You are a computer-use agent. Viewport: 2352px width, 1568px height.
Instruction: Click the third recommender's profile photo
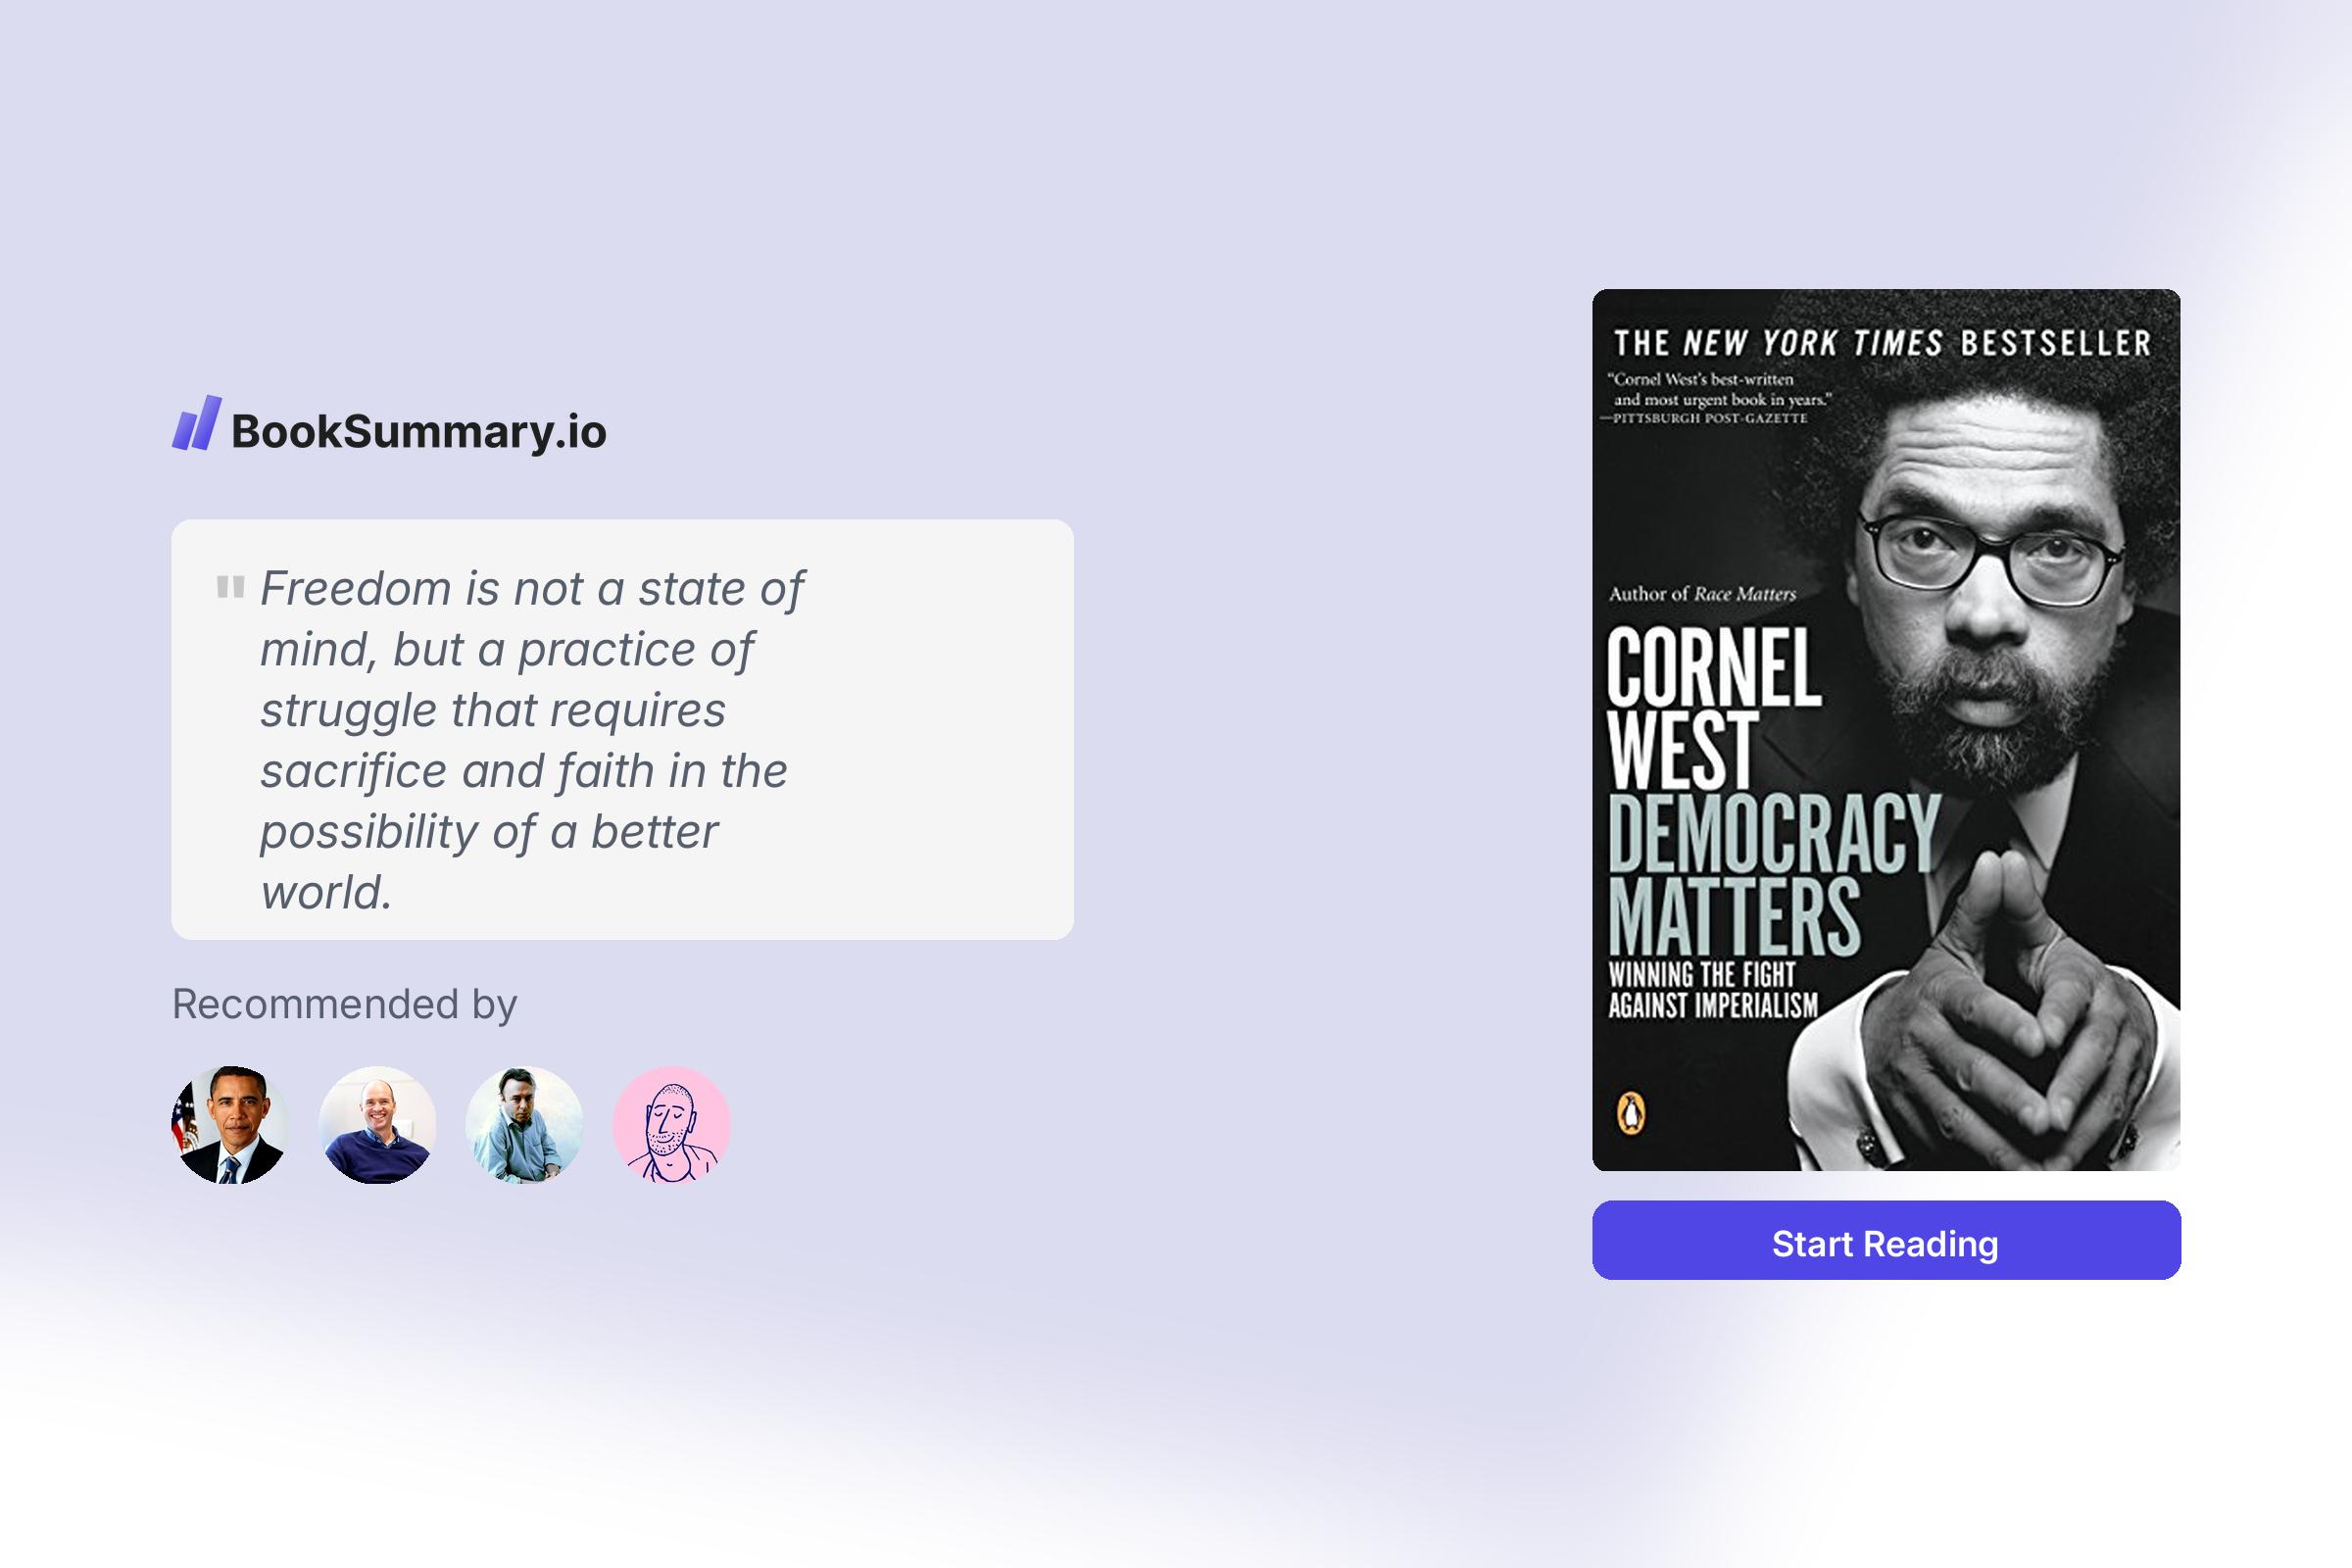(525, 1125)
